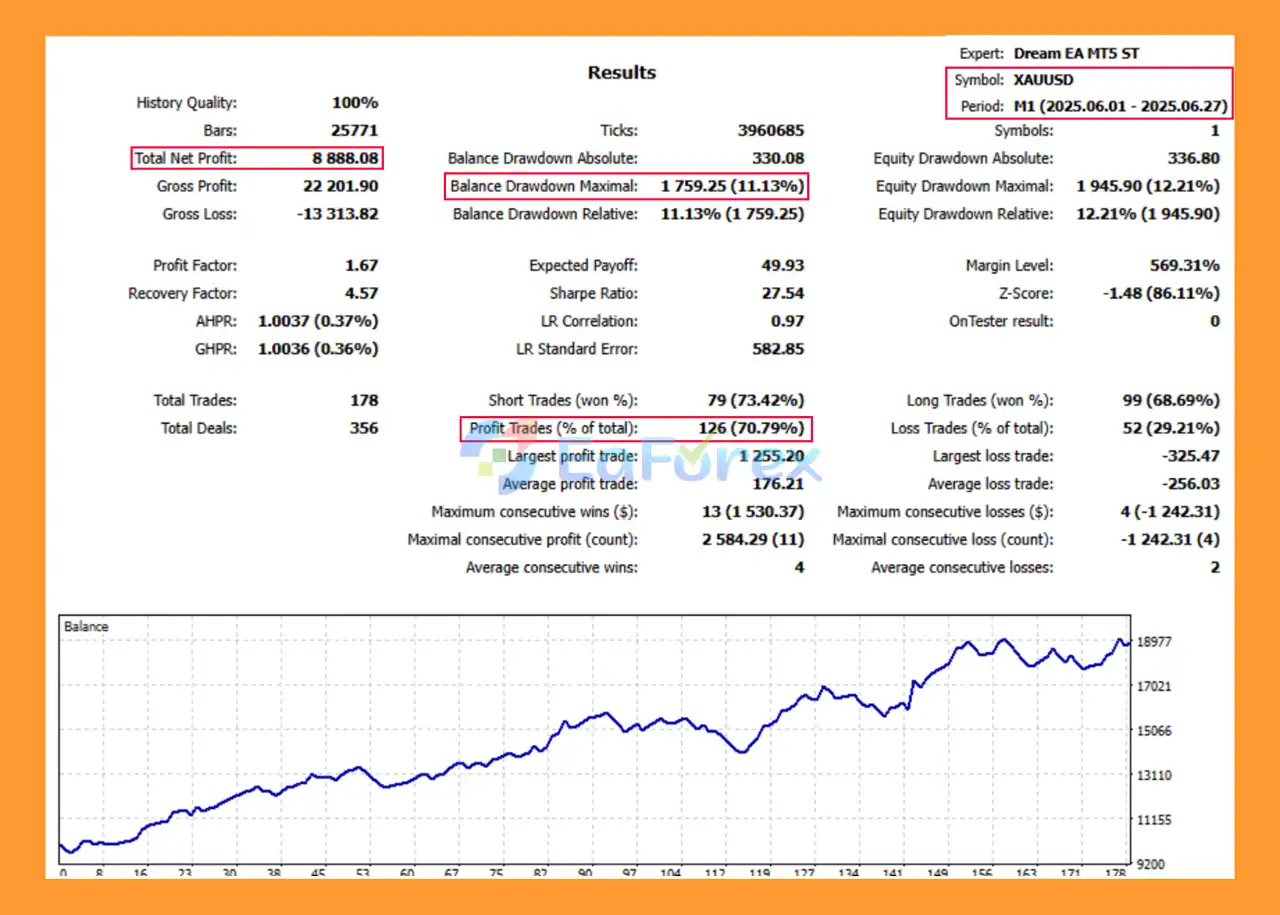
Task: Click the Long Trades 99 (68.69%) value
Action: click(x=1171, y=400)
